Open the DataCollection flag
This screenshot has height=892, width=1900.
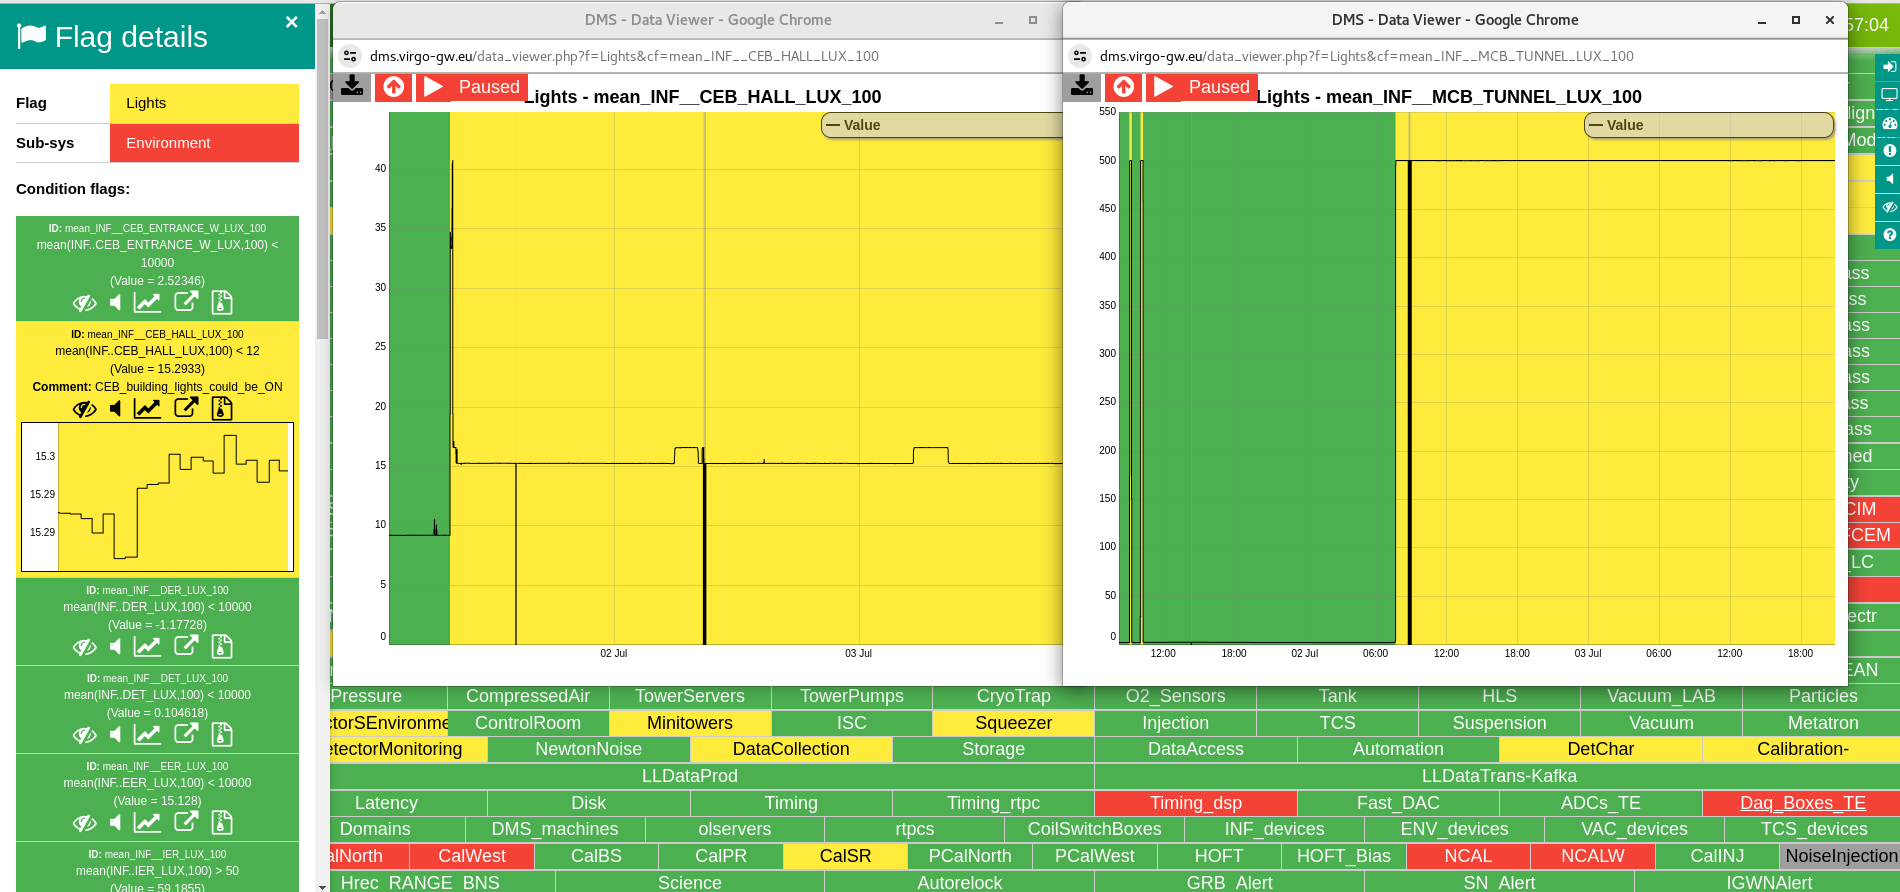790,749
